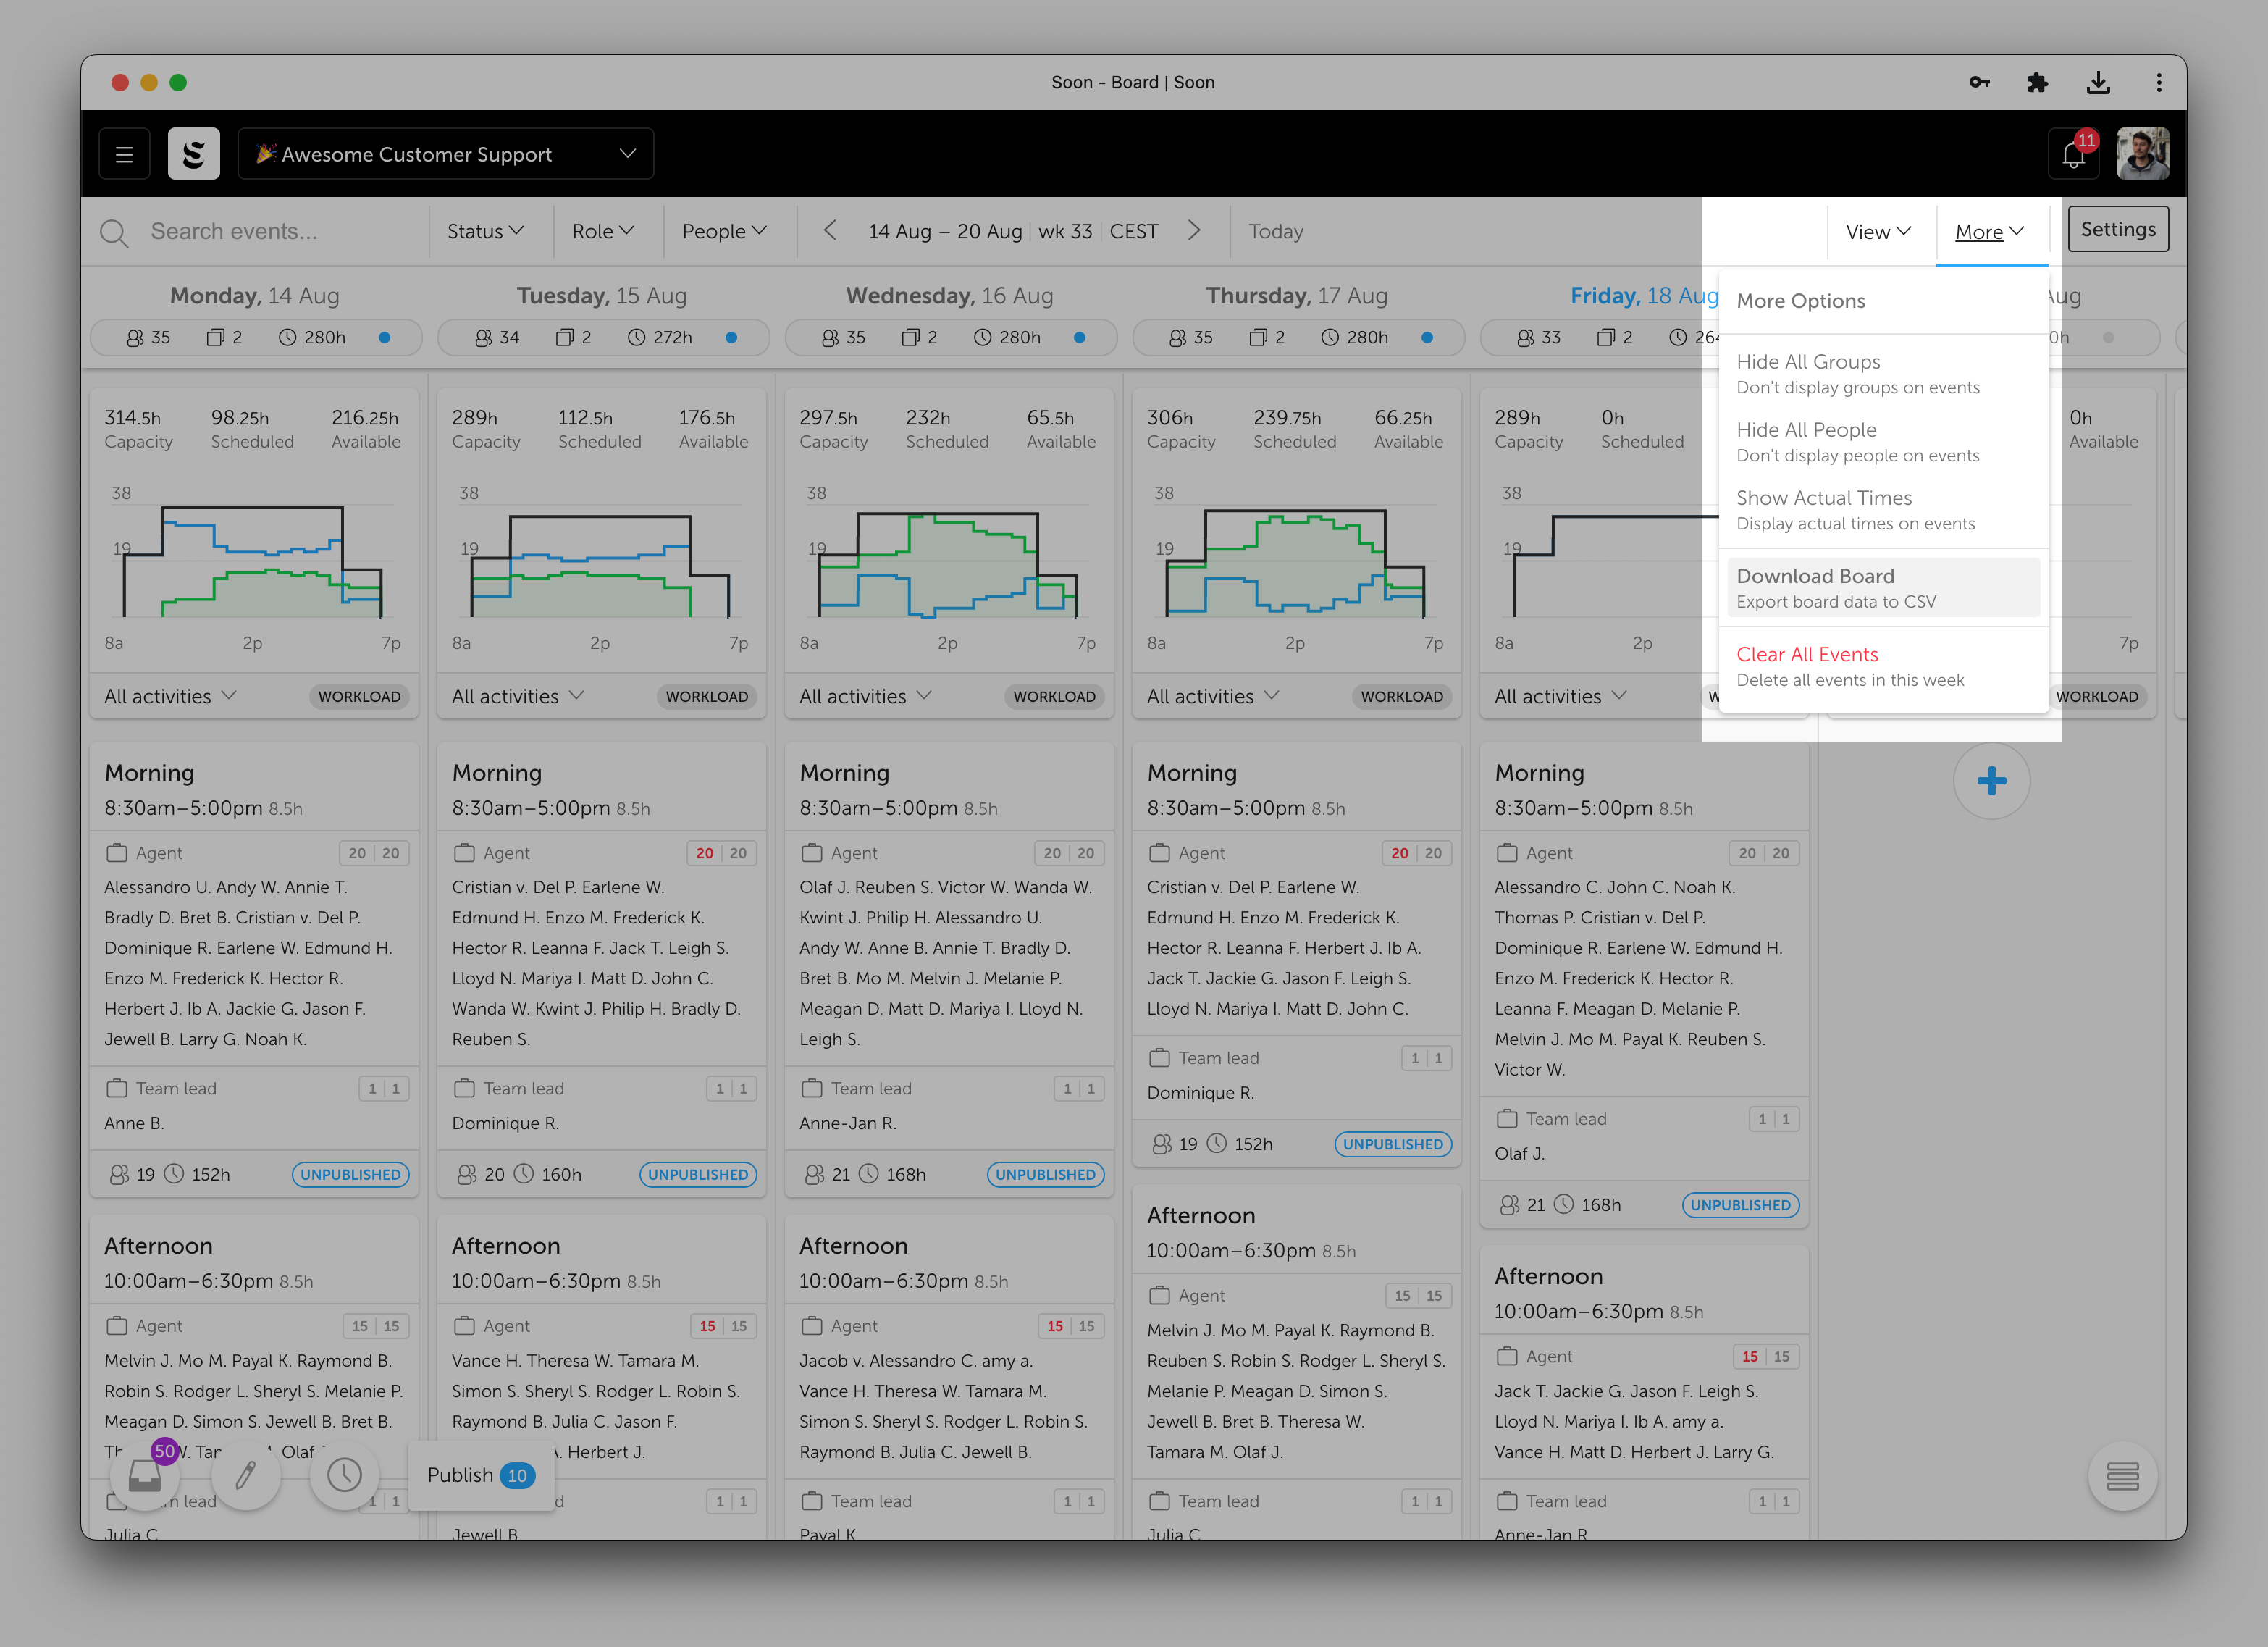Open the clock history icon

point(344,1475)
